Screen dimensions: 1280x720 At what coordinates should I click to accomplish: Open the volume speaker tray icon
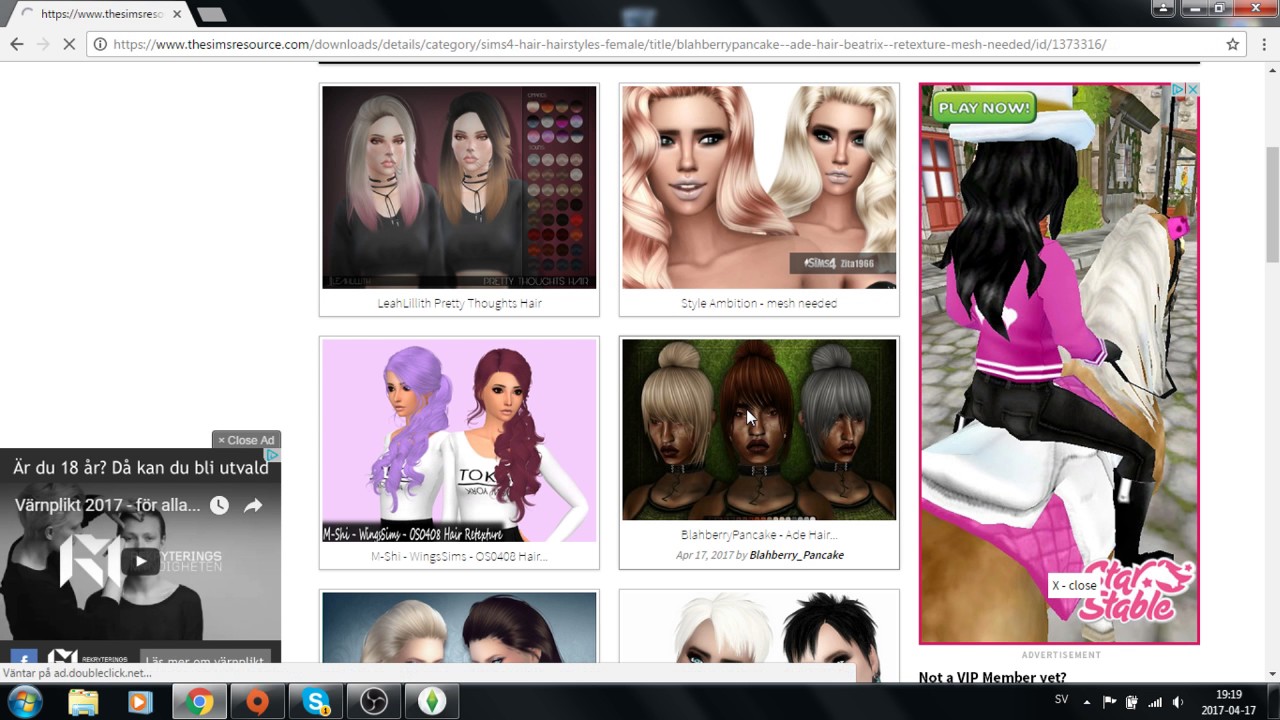click(x=1178, y=702)
